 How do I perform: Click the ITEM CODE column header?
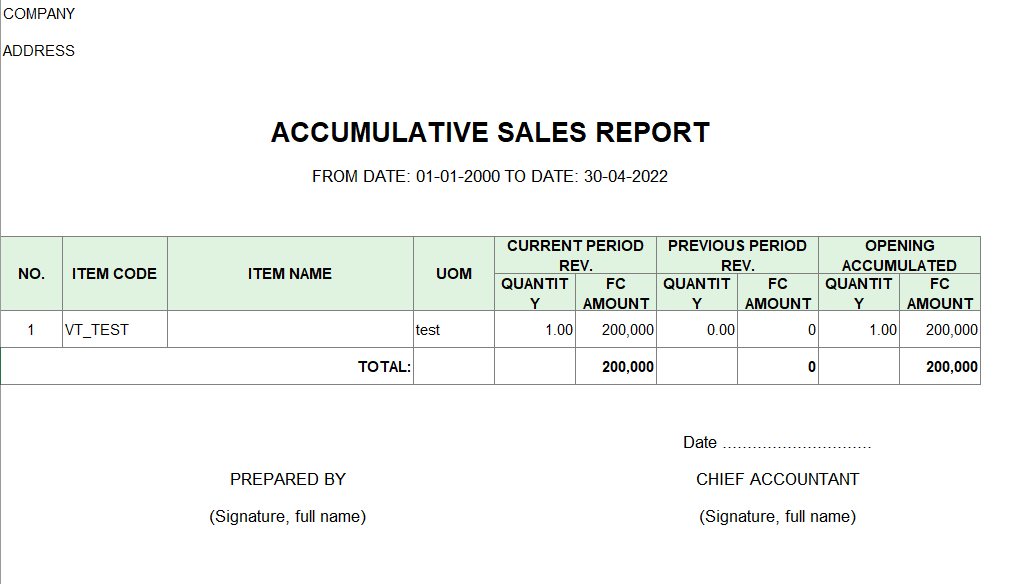tap(114, 274)
